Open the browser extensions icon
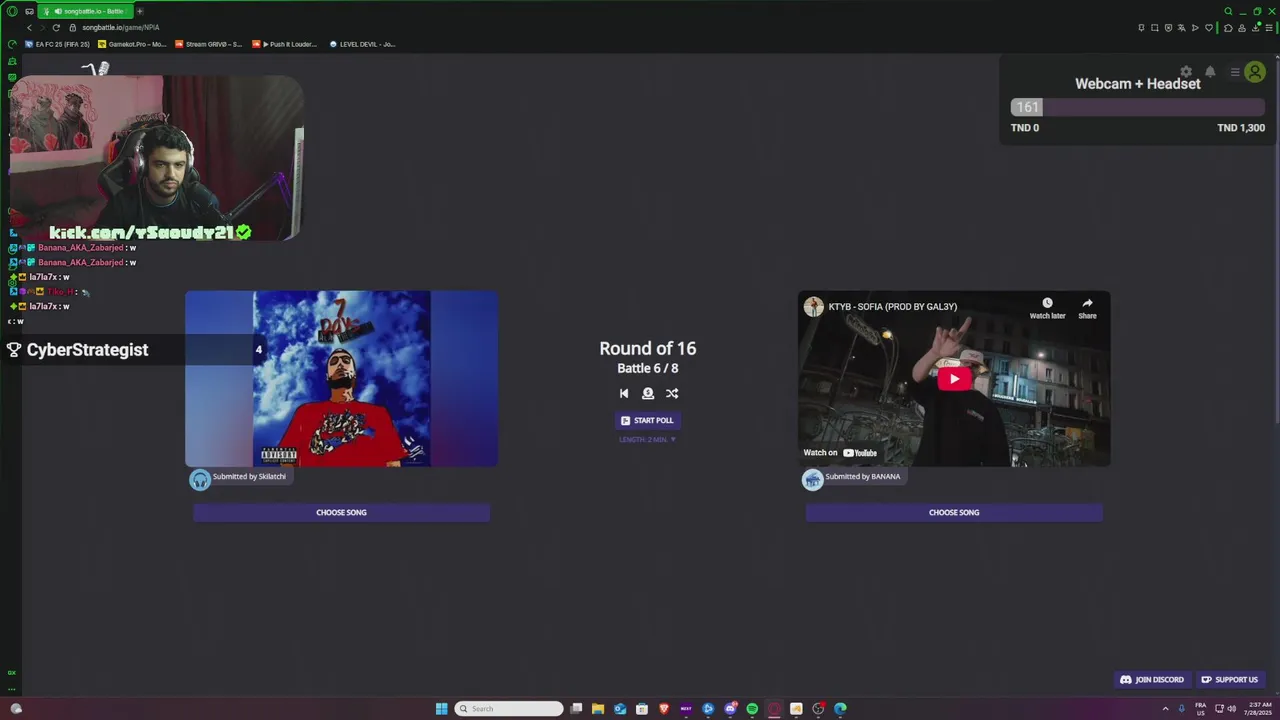The width and height of the screenshot is (1280, 720). 1228,28
